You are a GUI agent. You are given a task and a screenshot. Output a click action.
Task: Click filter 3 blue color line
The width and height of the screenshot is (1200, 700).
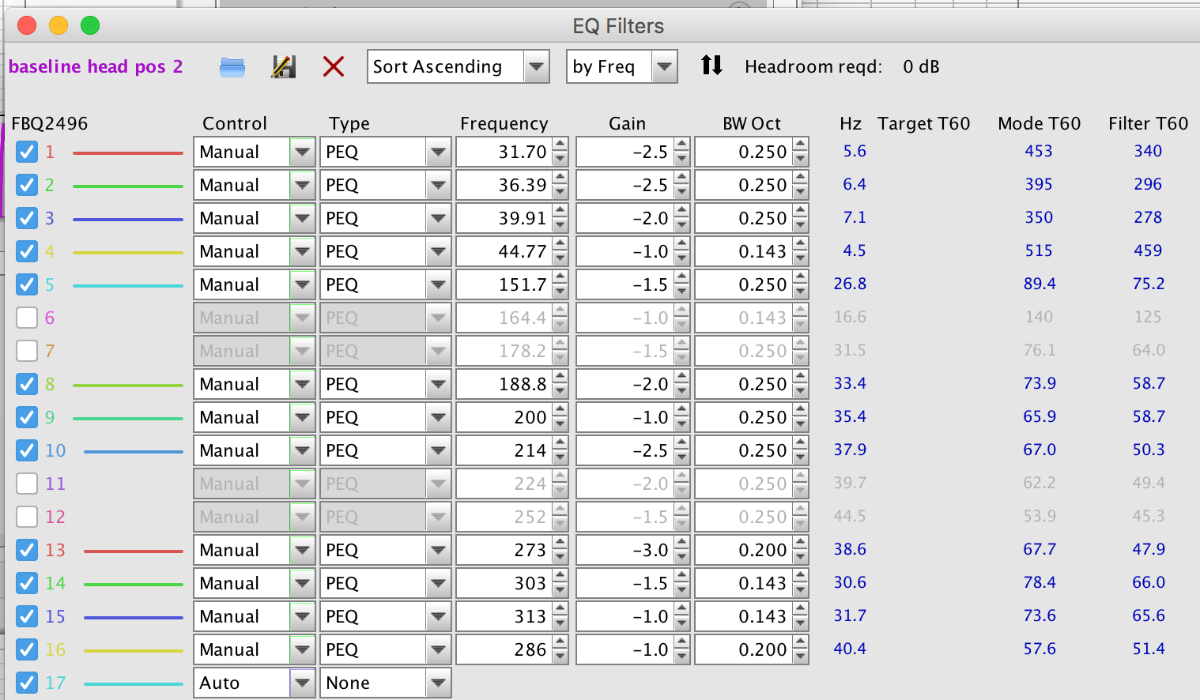pos(128,218)
